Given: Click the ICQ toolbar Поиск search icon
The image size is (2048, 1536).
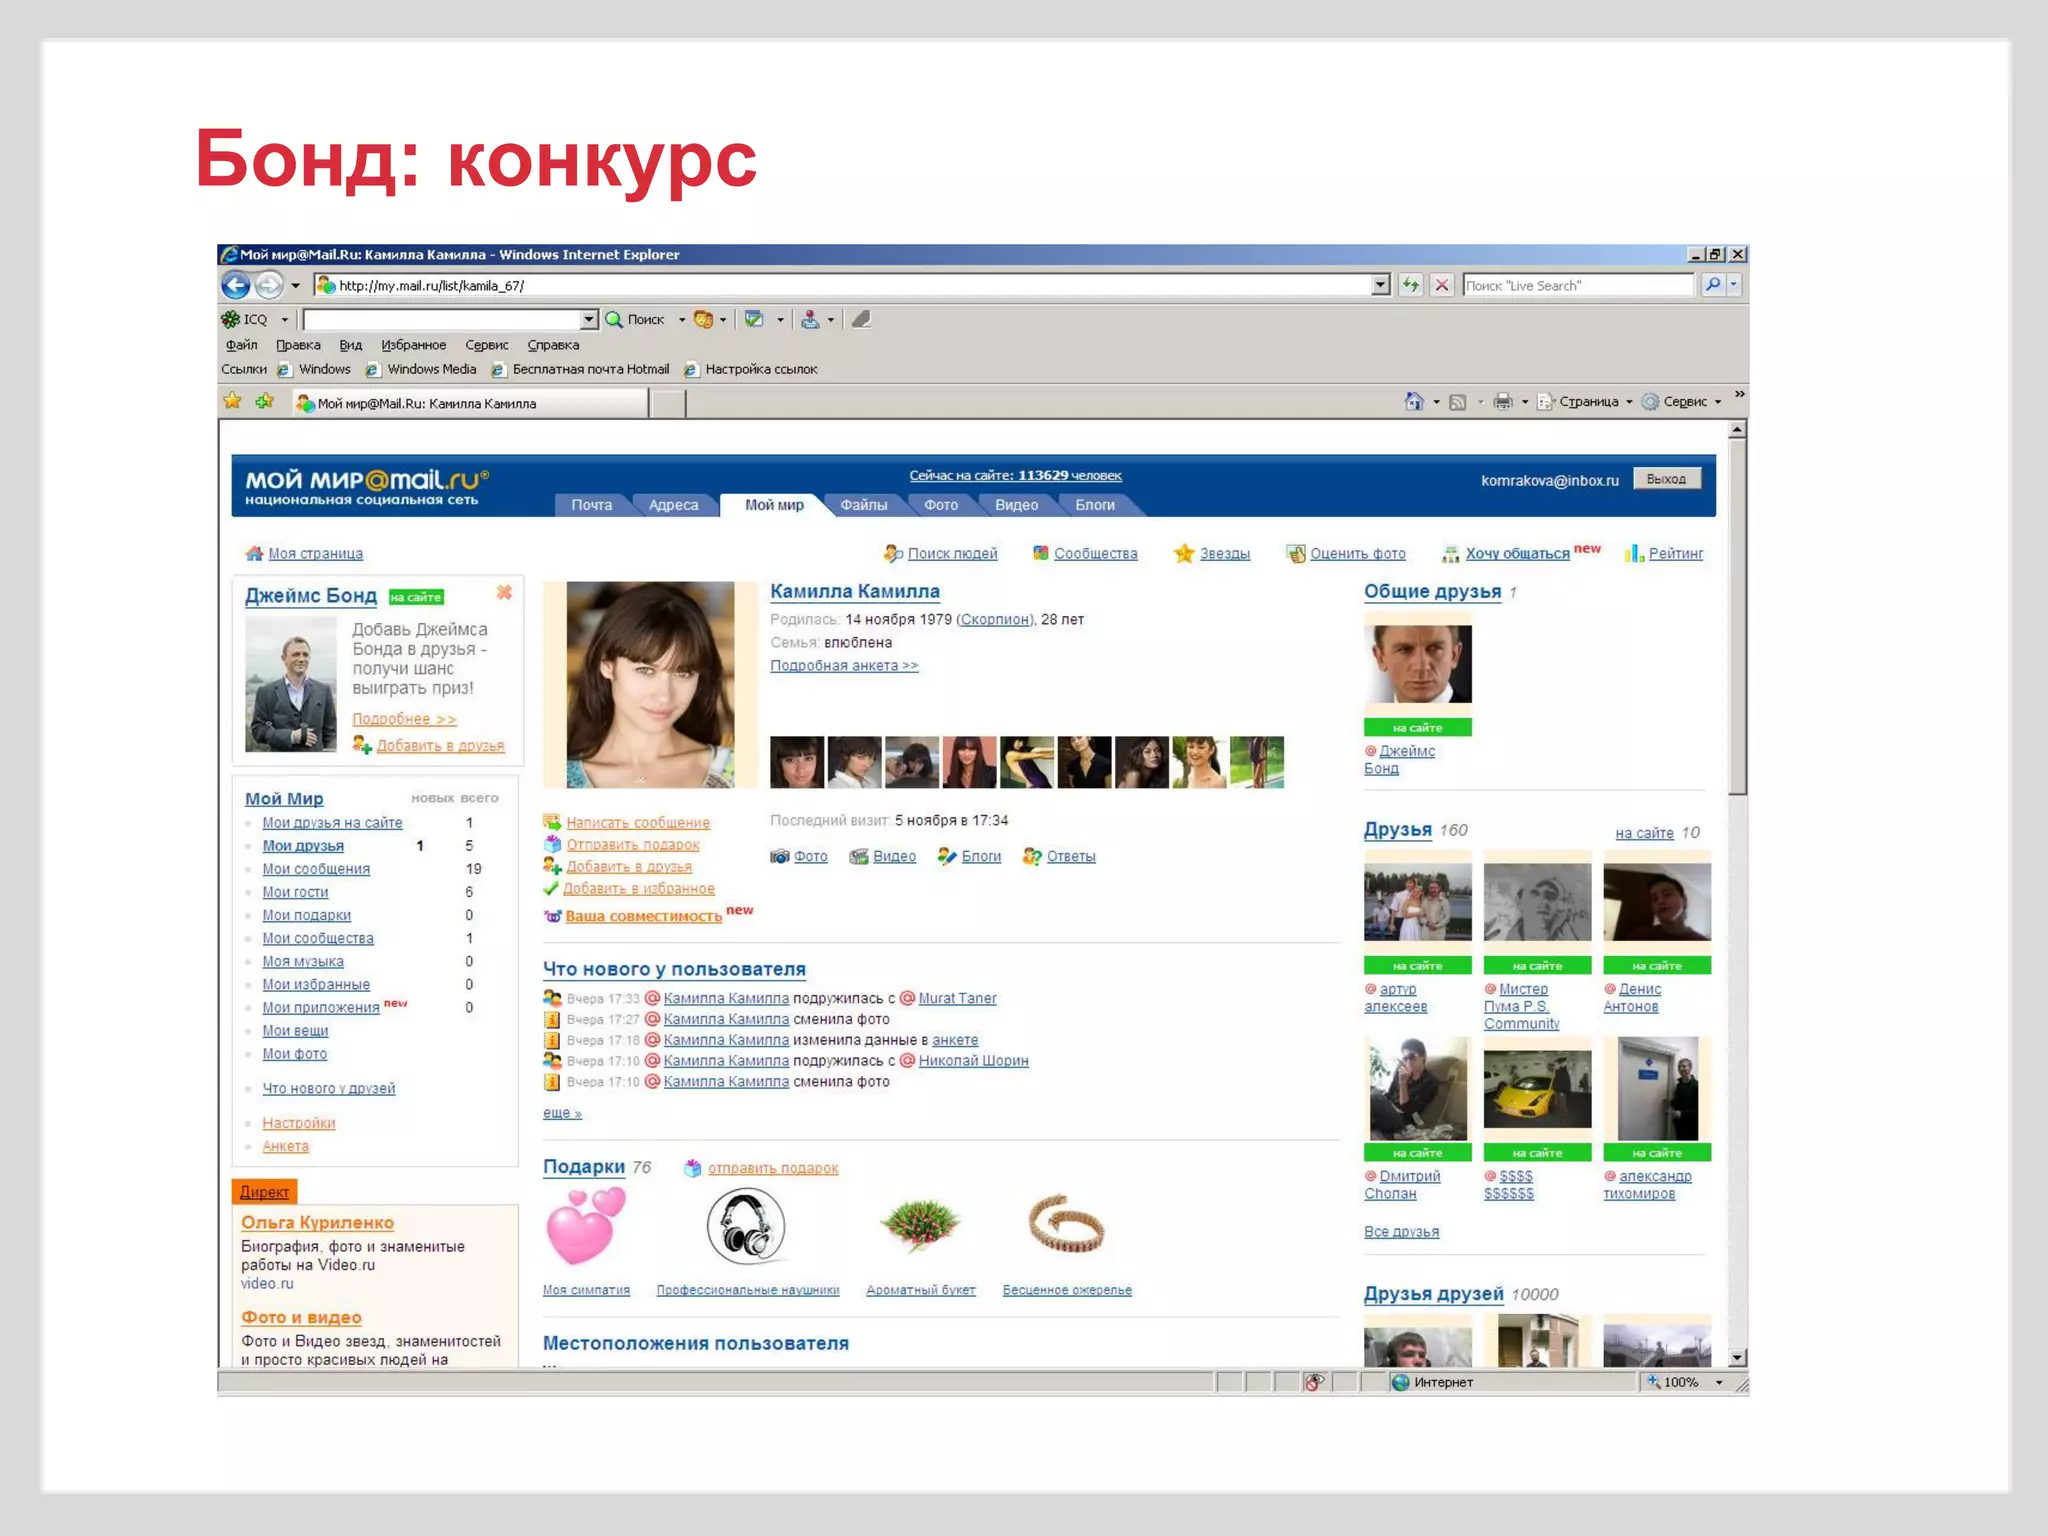Looking at the screenshot, I should 614,319.
